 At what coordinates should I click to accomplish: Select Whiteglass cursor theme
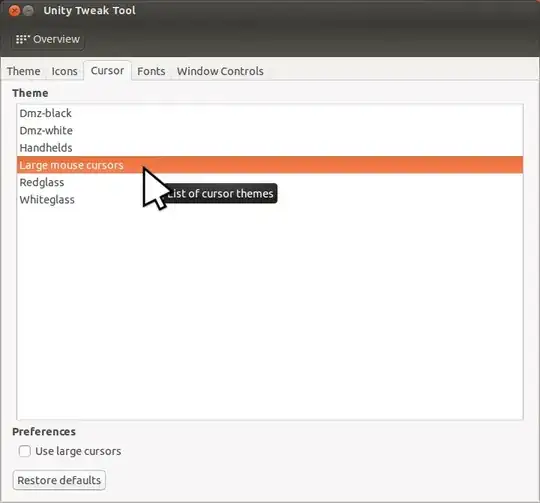pyautogui.click(x=270, y=200)
